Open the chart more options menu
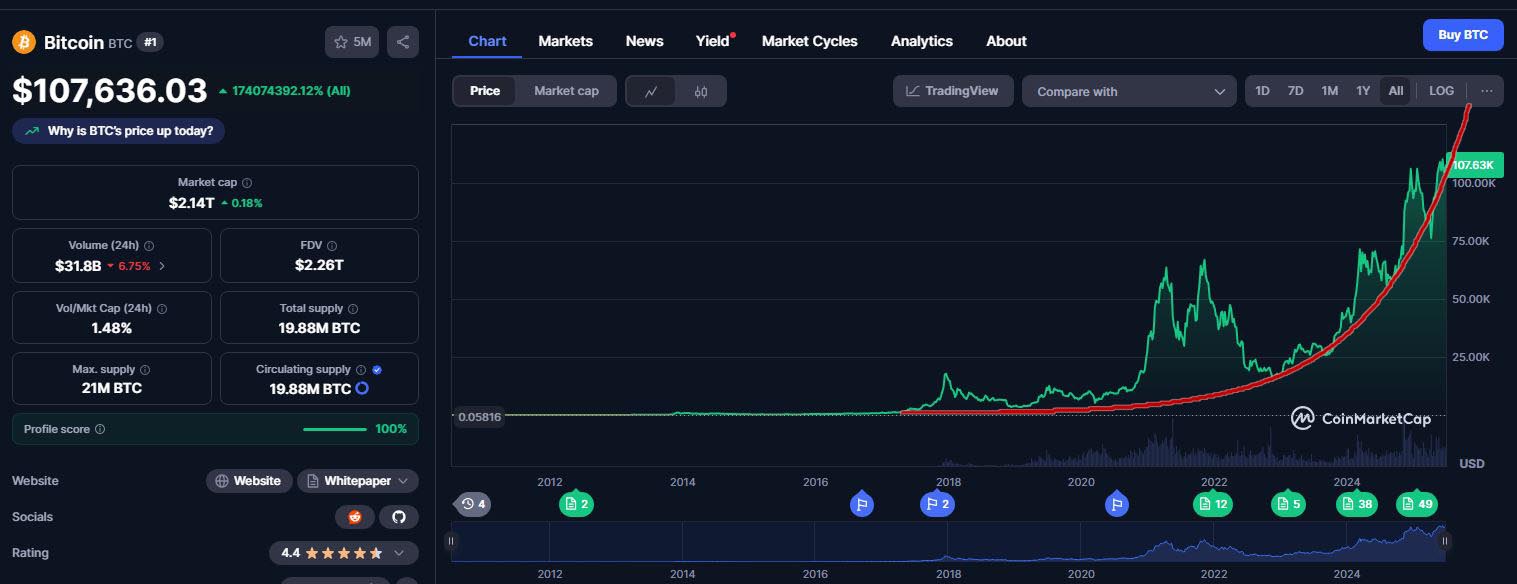The width and height of the screenshot is (1517, 584). (1487, 91)
